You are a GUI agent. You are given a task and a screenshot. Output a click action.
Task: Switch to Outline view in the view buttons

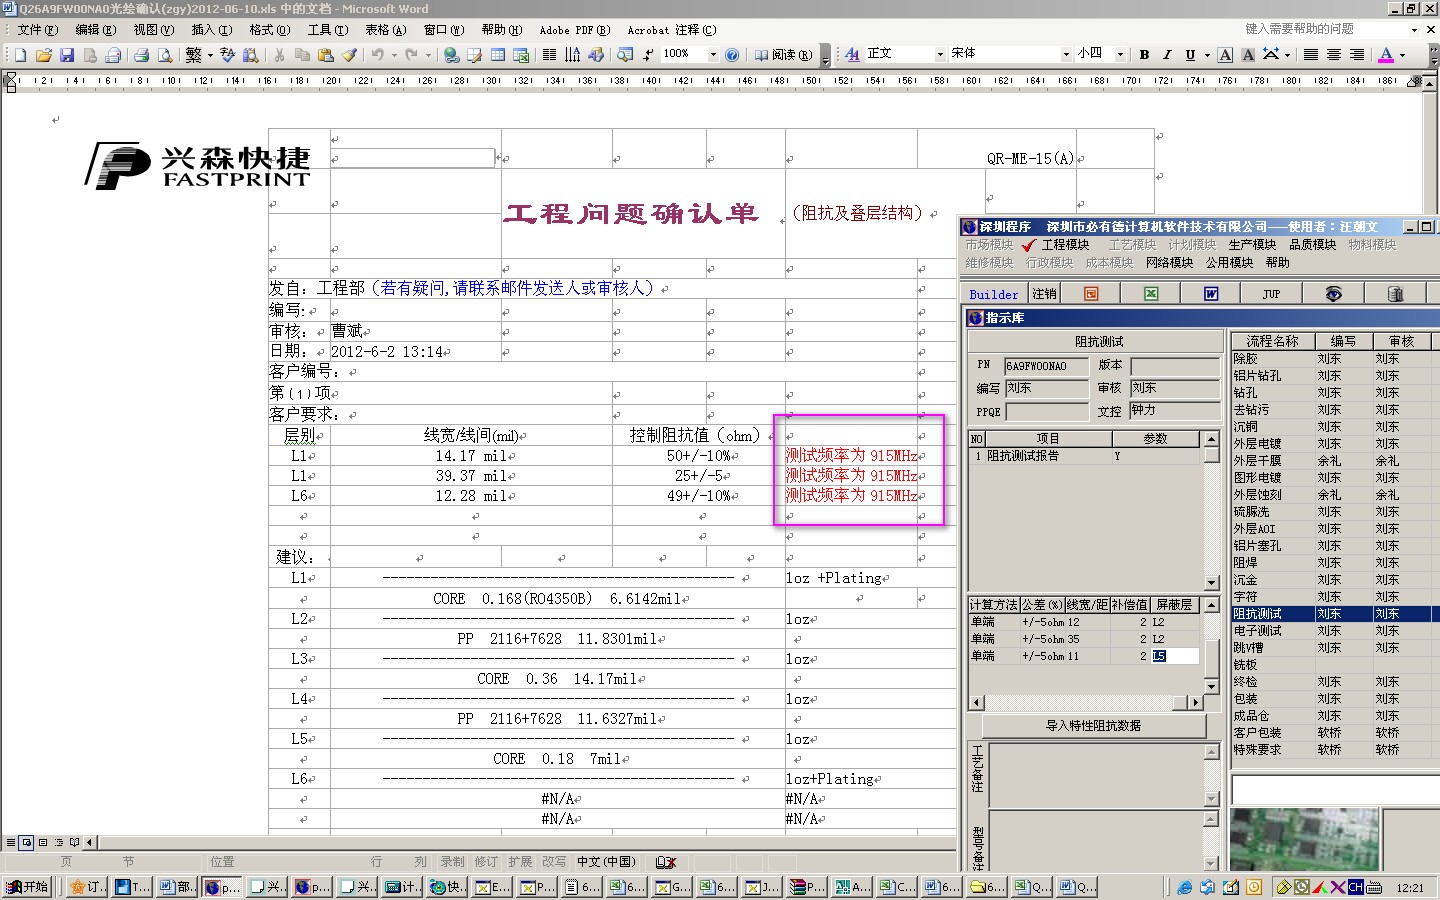(60, 843)
